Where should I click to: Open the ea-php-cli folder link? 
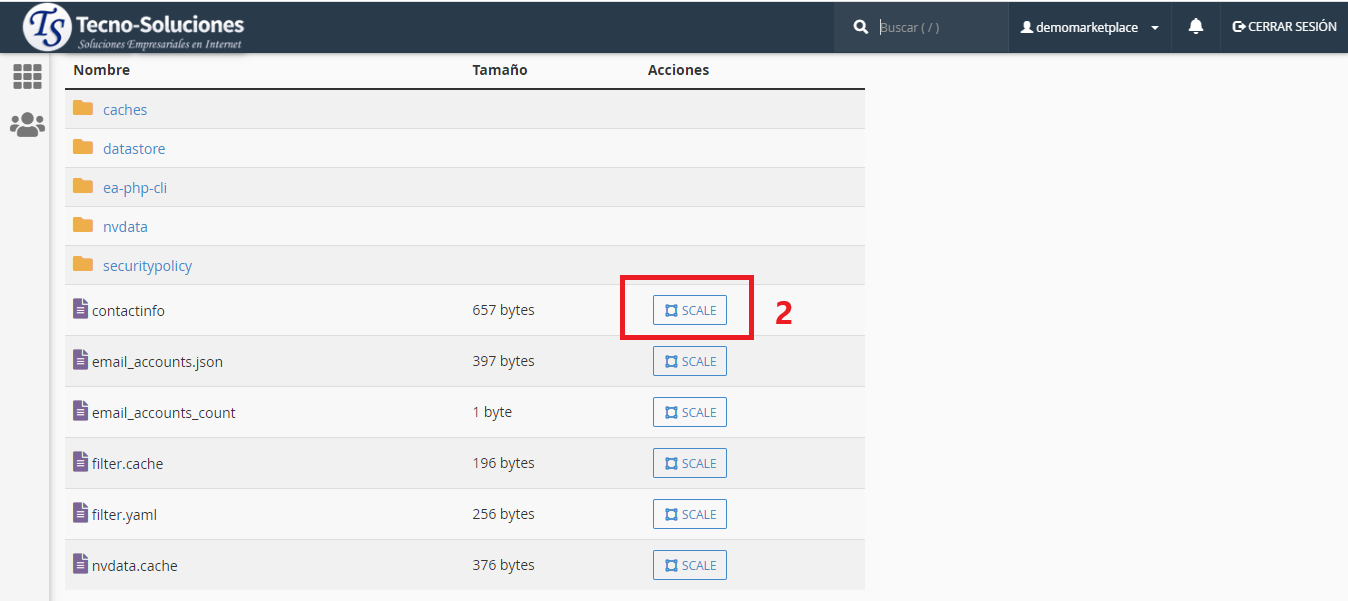click(135, 188)
